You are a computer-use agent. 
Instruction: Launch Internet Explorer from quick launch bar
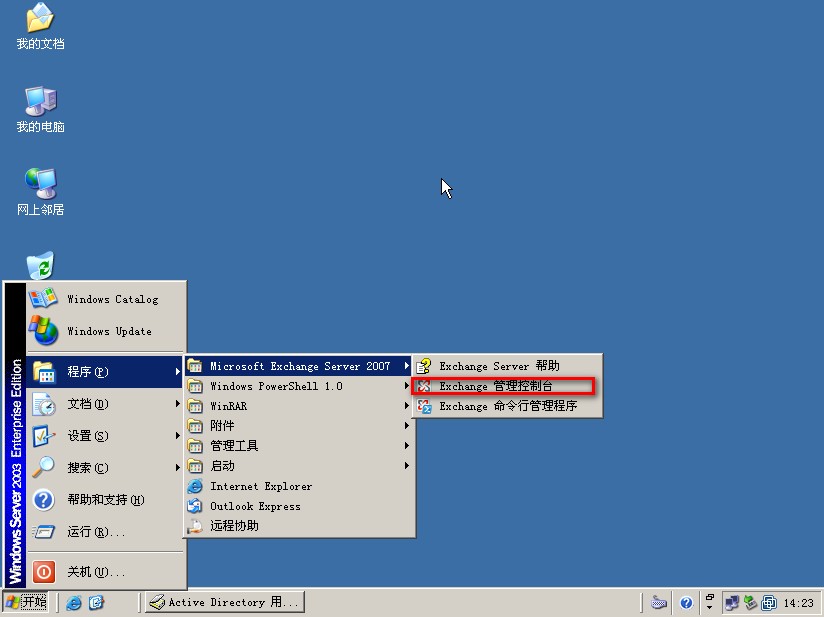pos(74,602)
